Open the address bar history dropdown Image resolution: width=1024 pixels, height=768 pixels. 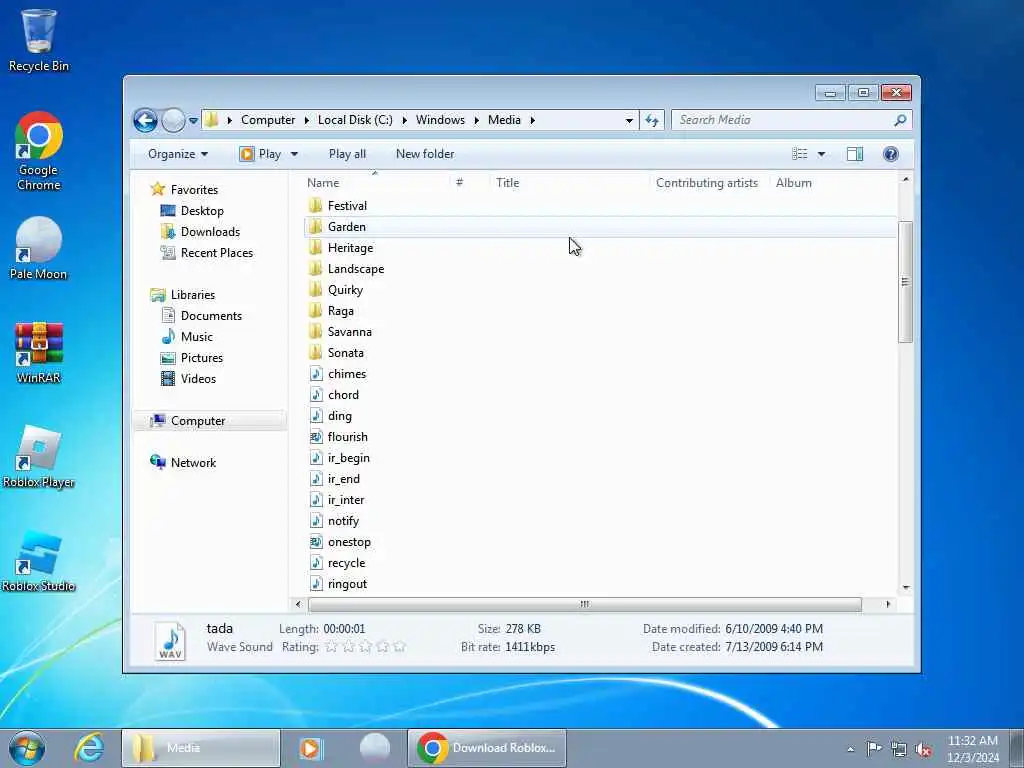629,120
